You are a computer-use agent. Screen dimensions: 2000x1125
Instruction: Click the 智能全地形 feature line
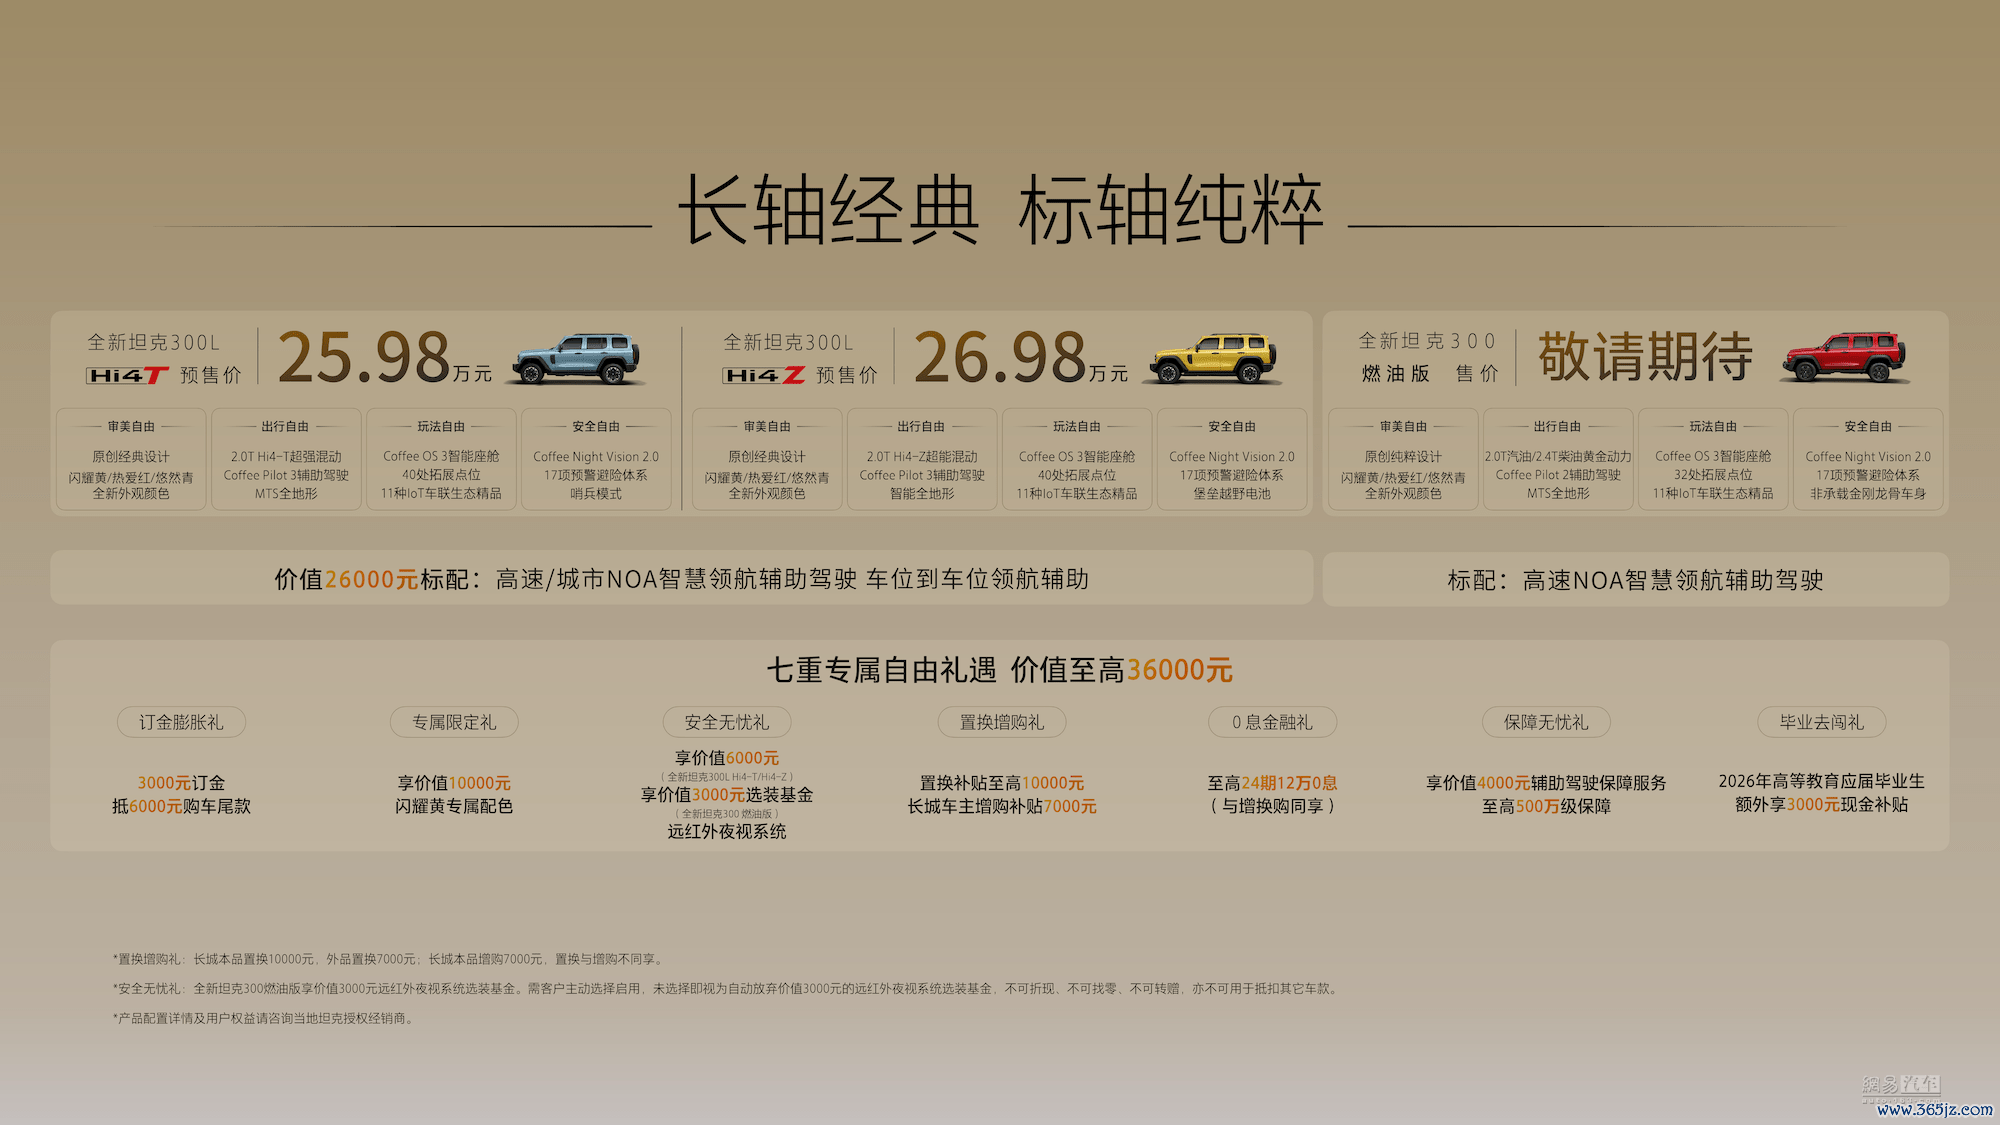click(922, 494)
